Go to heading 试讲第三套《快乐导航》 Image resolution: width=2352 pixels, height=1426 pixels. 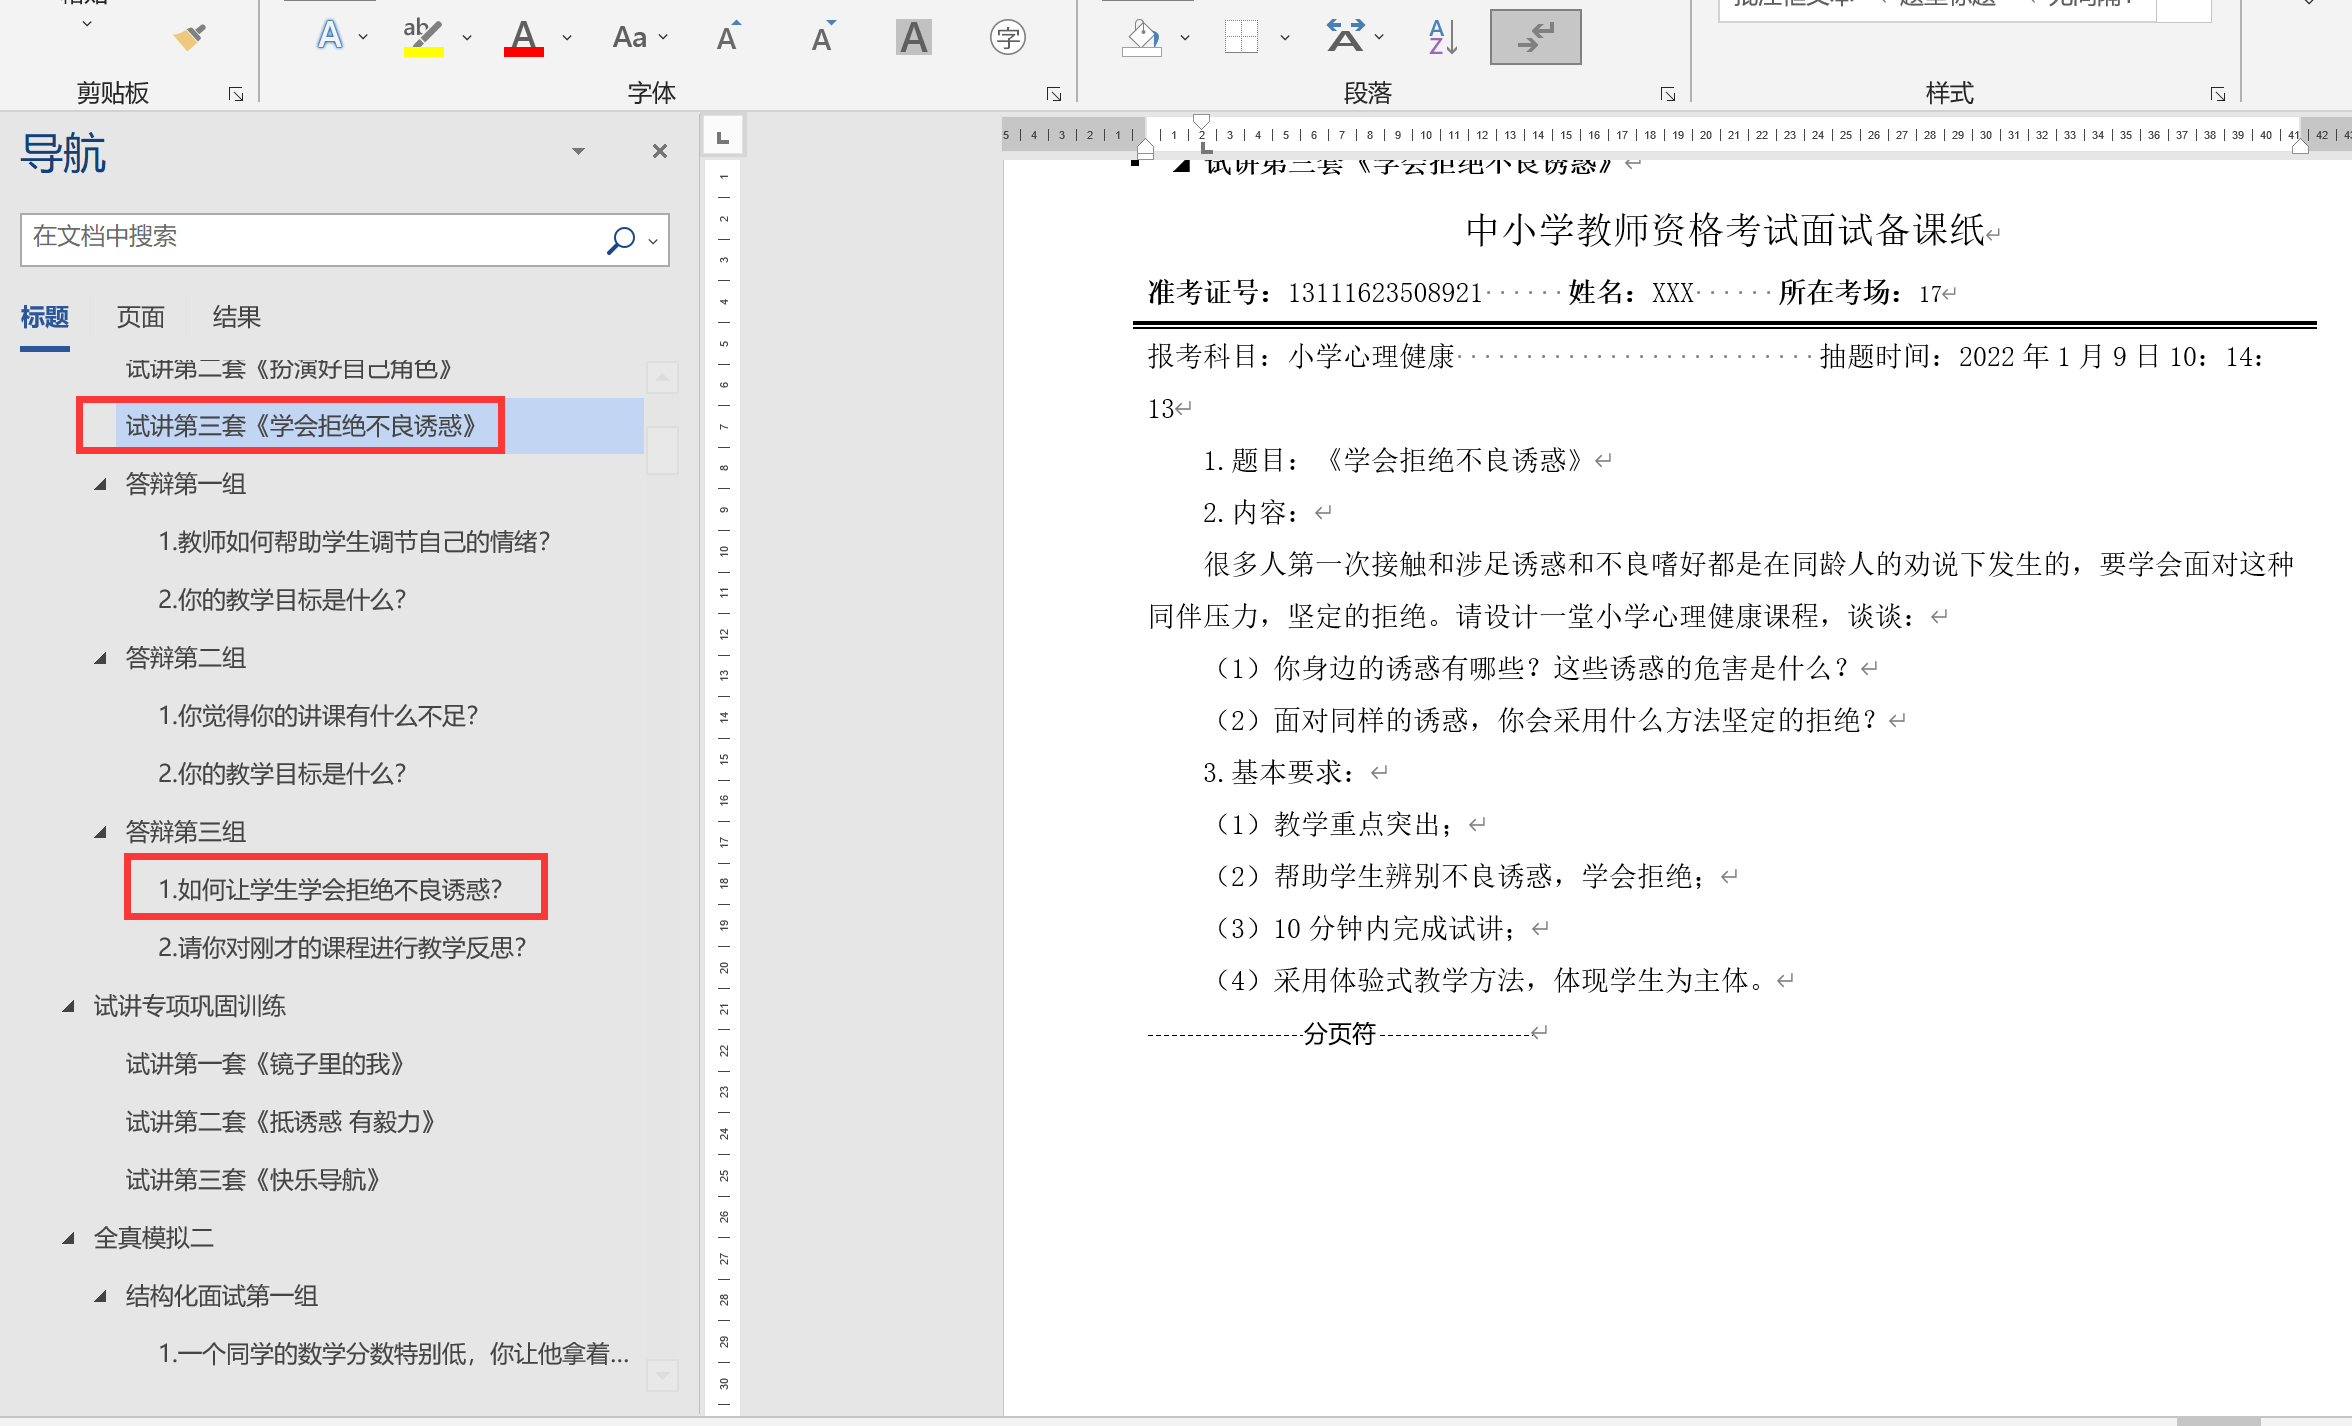(252, 1180)
